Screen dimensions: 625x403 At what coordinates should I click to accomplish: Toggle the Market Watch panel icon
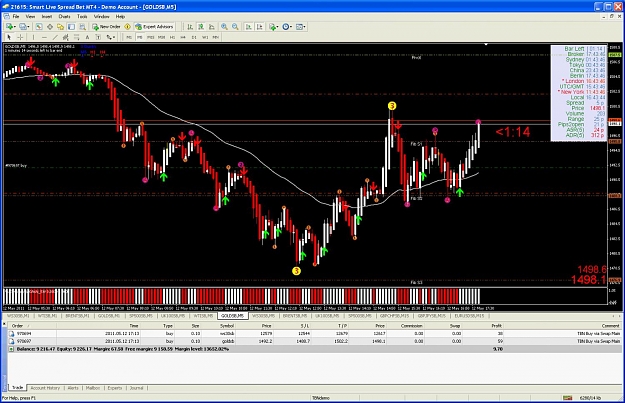39,27
